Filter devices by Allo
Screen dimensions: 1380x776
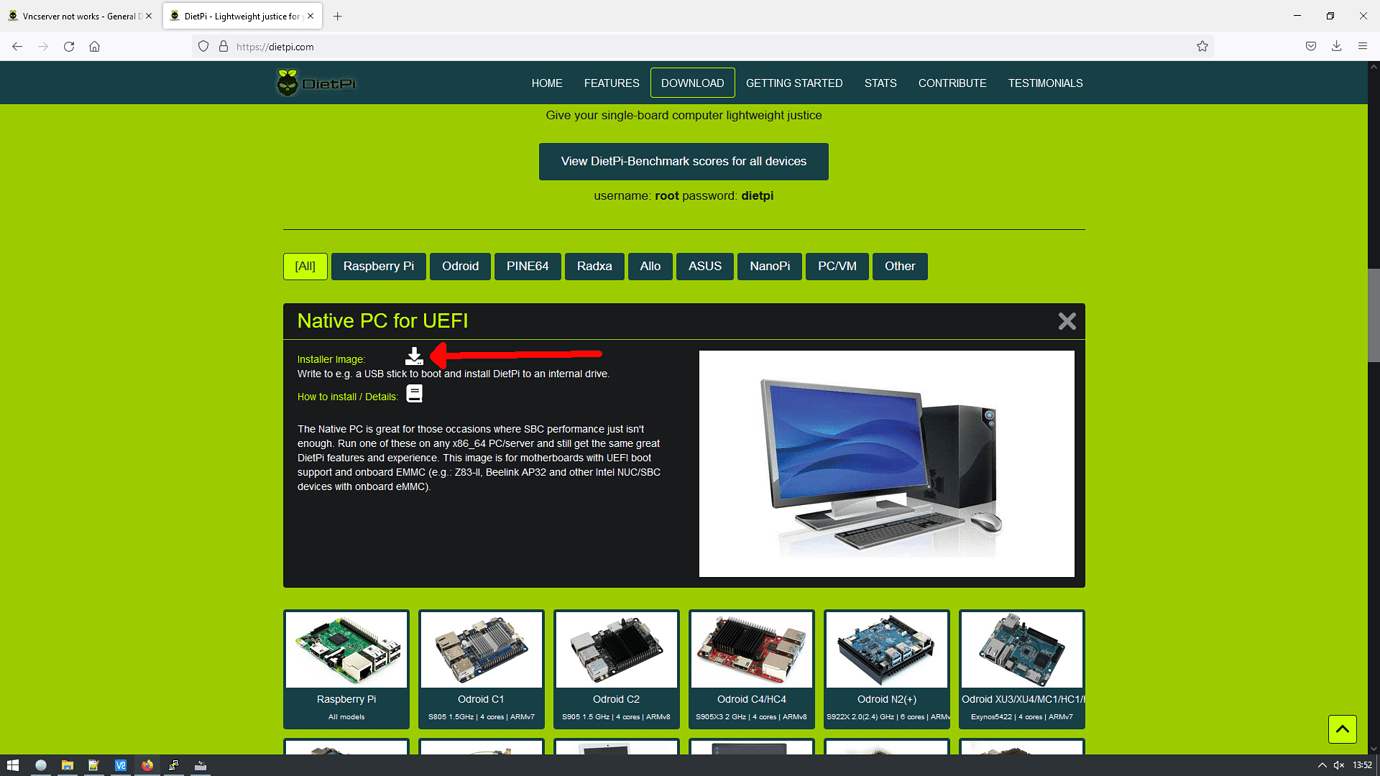(x=650, y=266)
